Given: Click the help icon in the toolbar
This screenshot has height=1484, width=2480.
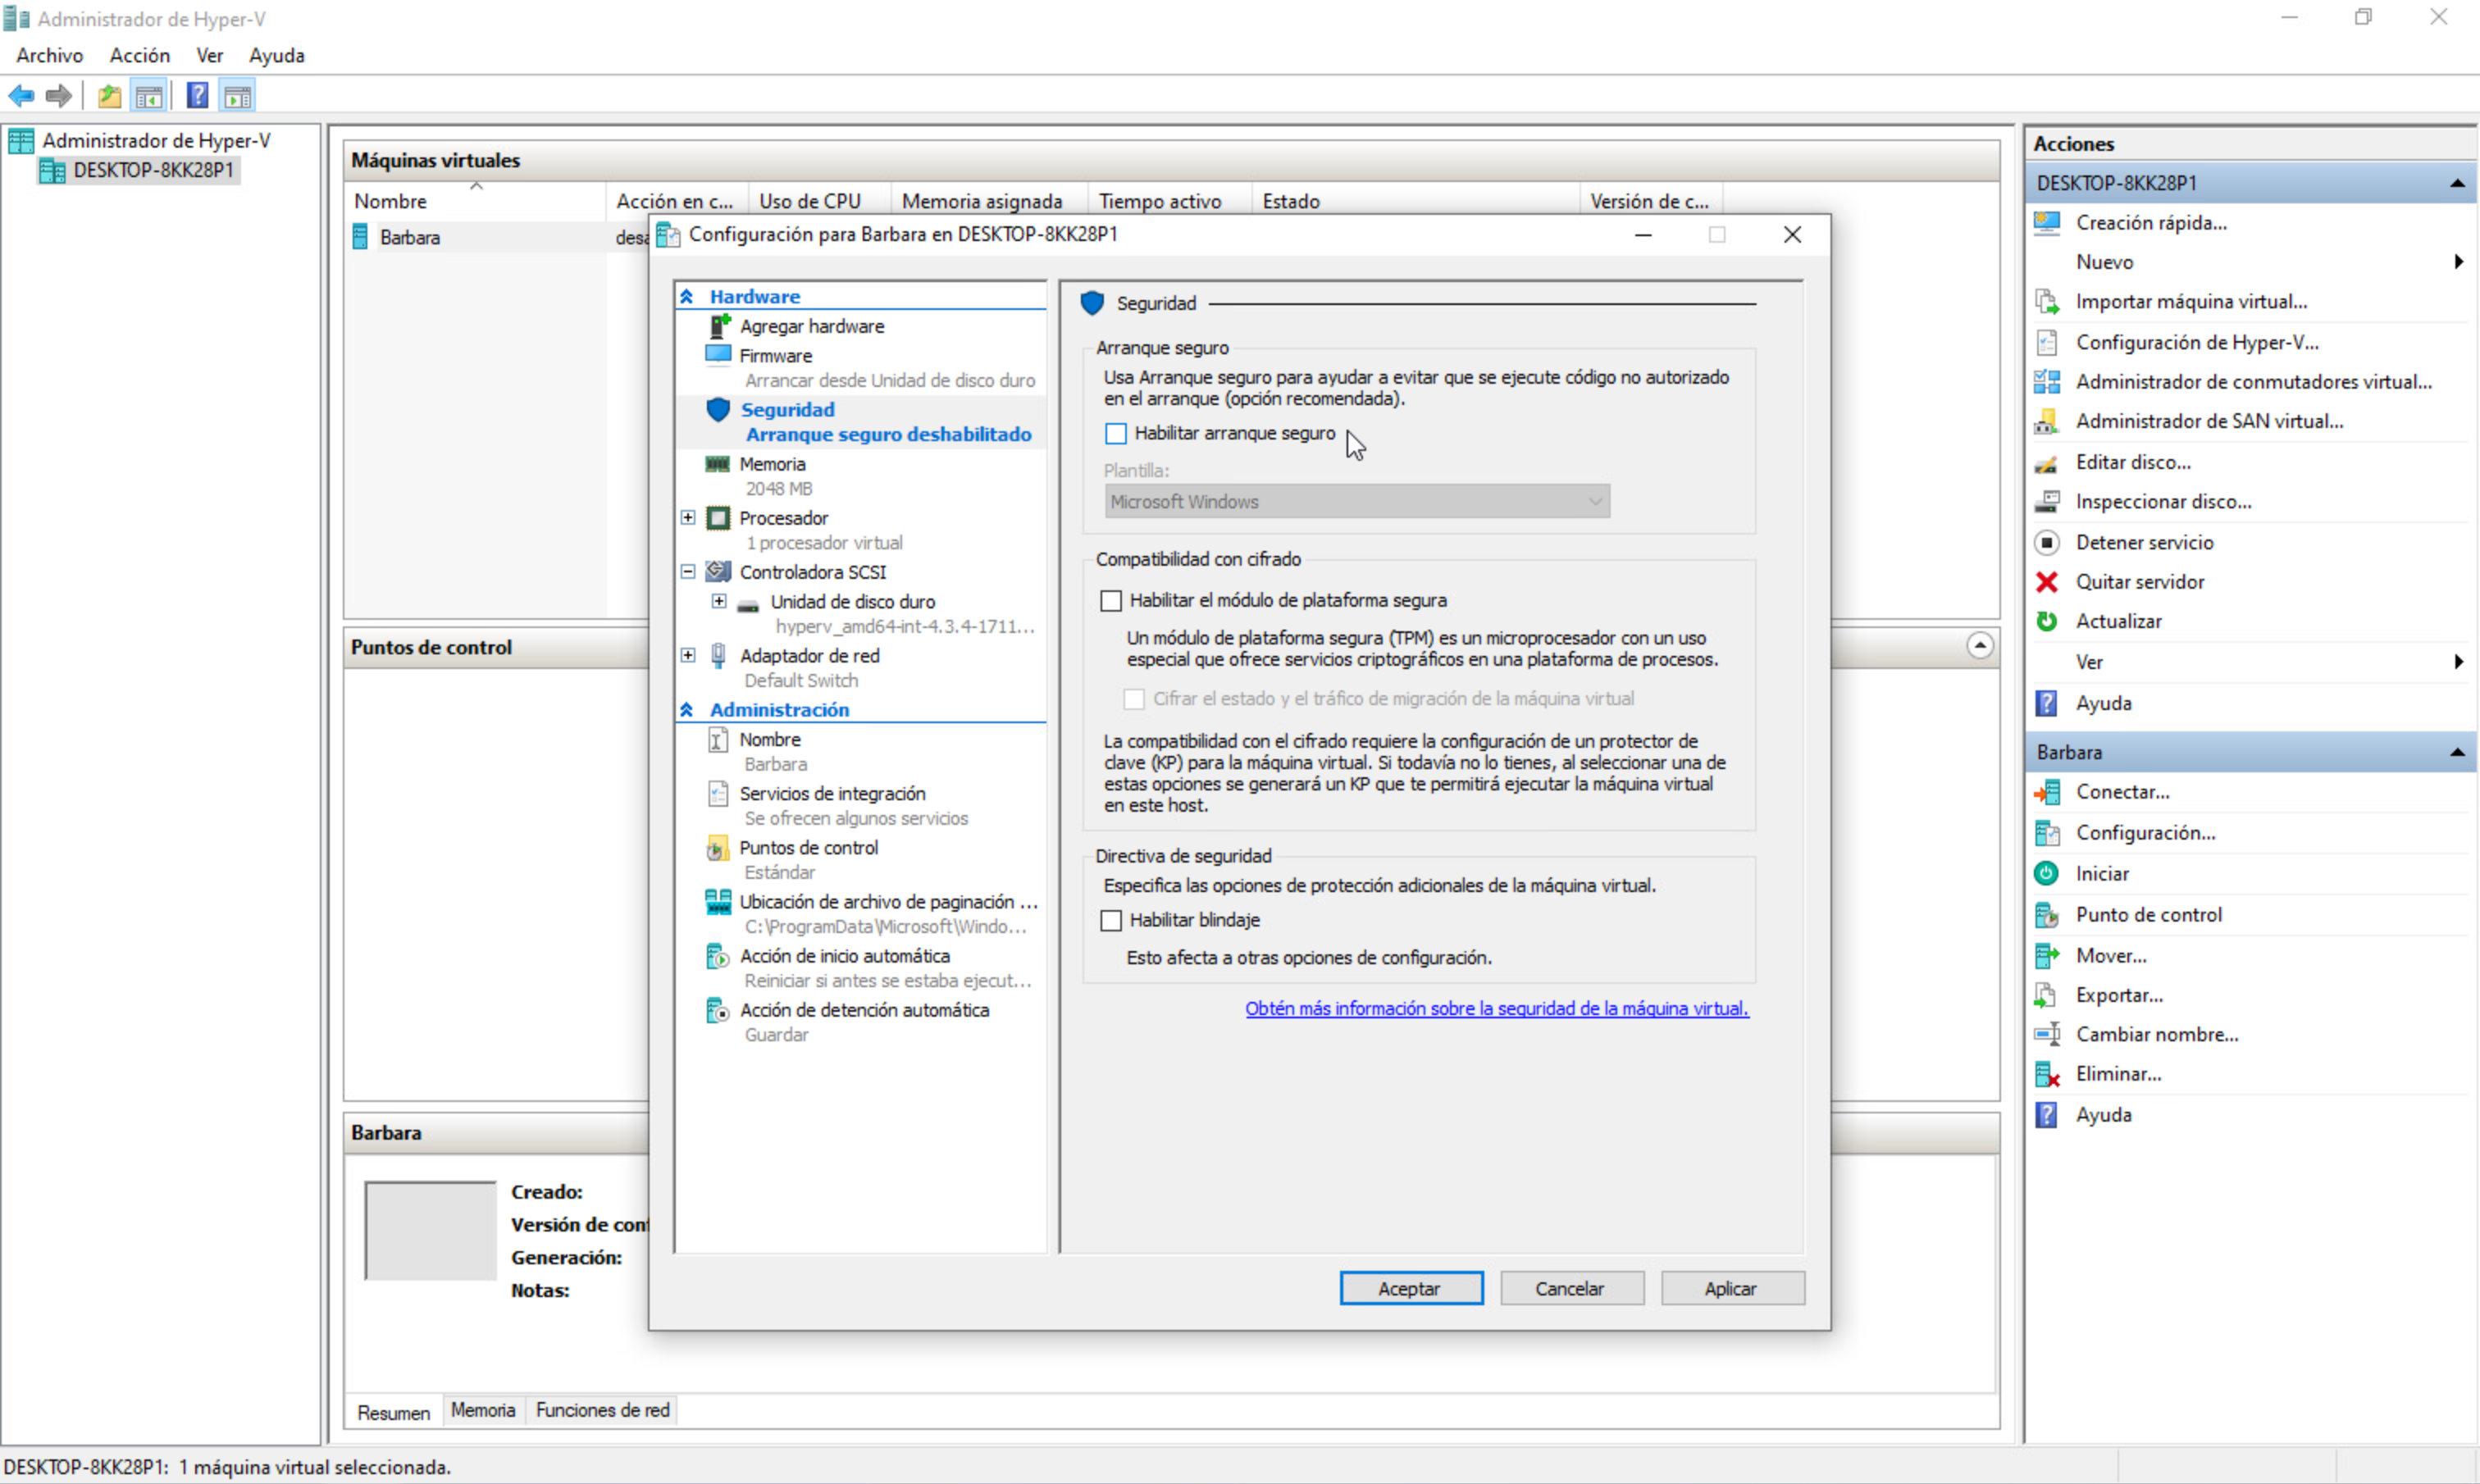Looking at the screenshot, I should pyautogui.click(x=198, y=95).
